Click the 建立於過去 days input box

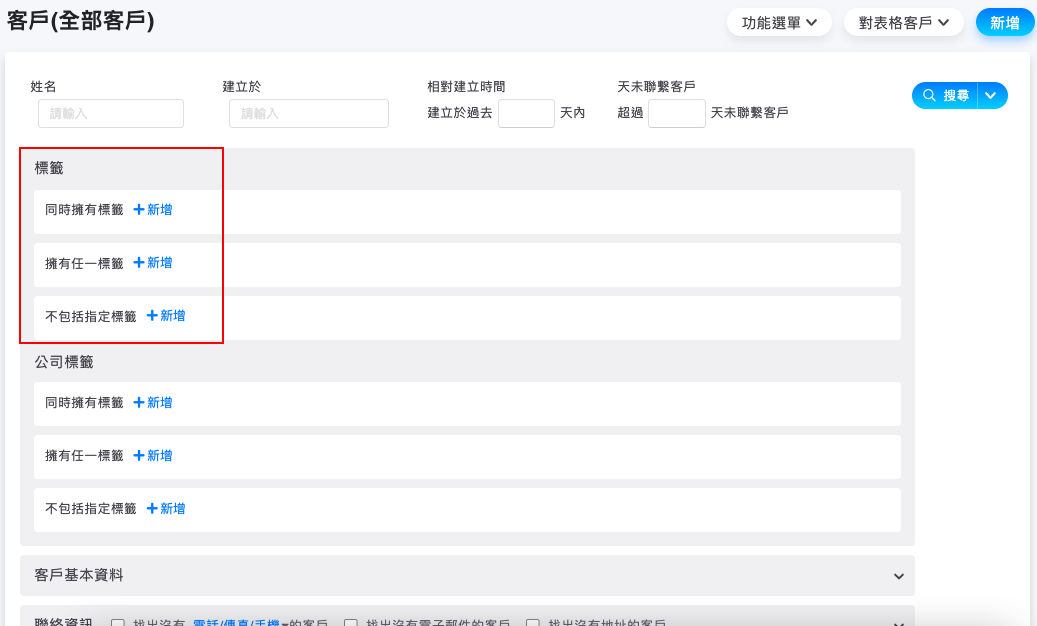526,114
